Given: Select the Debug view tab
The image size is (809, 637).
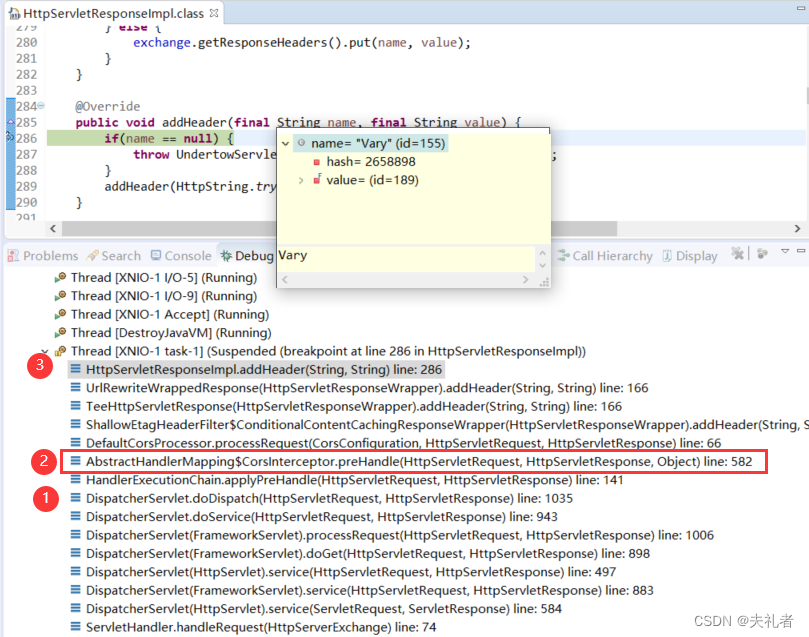Looking at the screenshot, I should [x=247, y=256].
